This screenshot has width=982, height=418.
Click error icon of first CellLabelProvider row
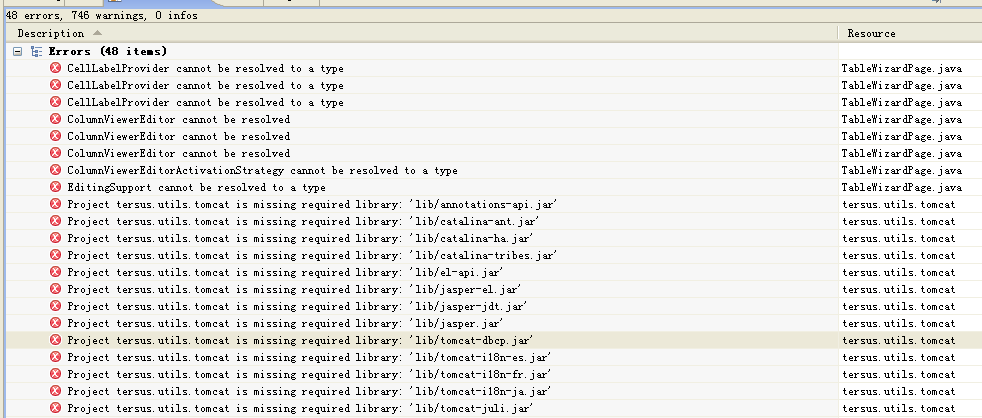coord(56,68)
